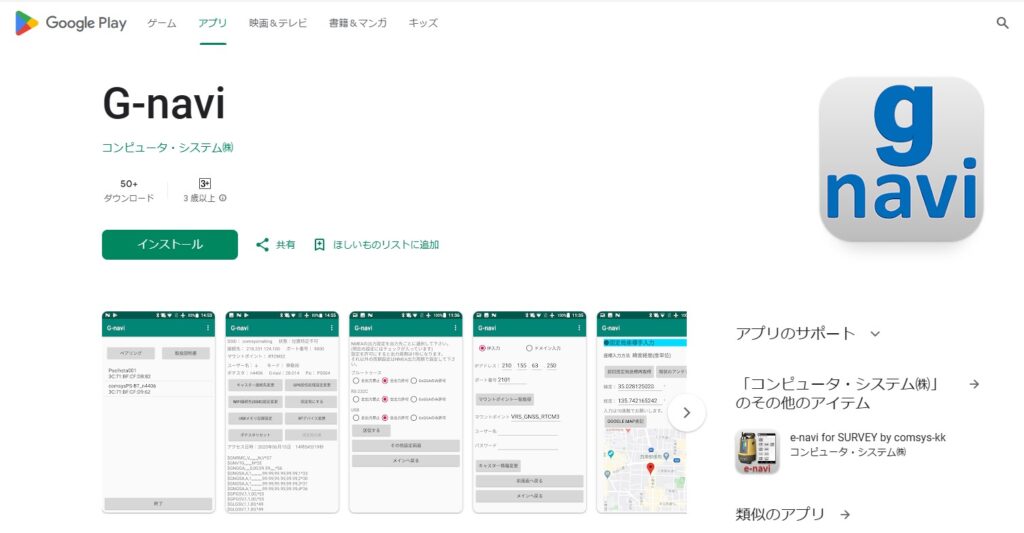Open other items by コンピュータ・システム㈱ arrow
The width and height of the screenshot is (1024, 533).
[x=973, y=384]
